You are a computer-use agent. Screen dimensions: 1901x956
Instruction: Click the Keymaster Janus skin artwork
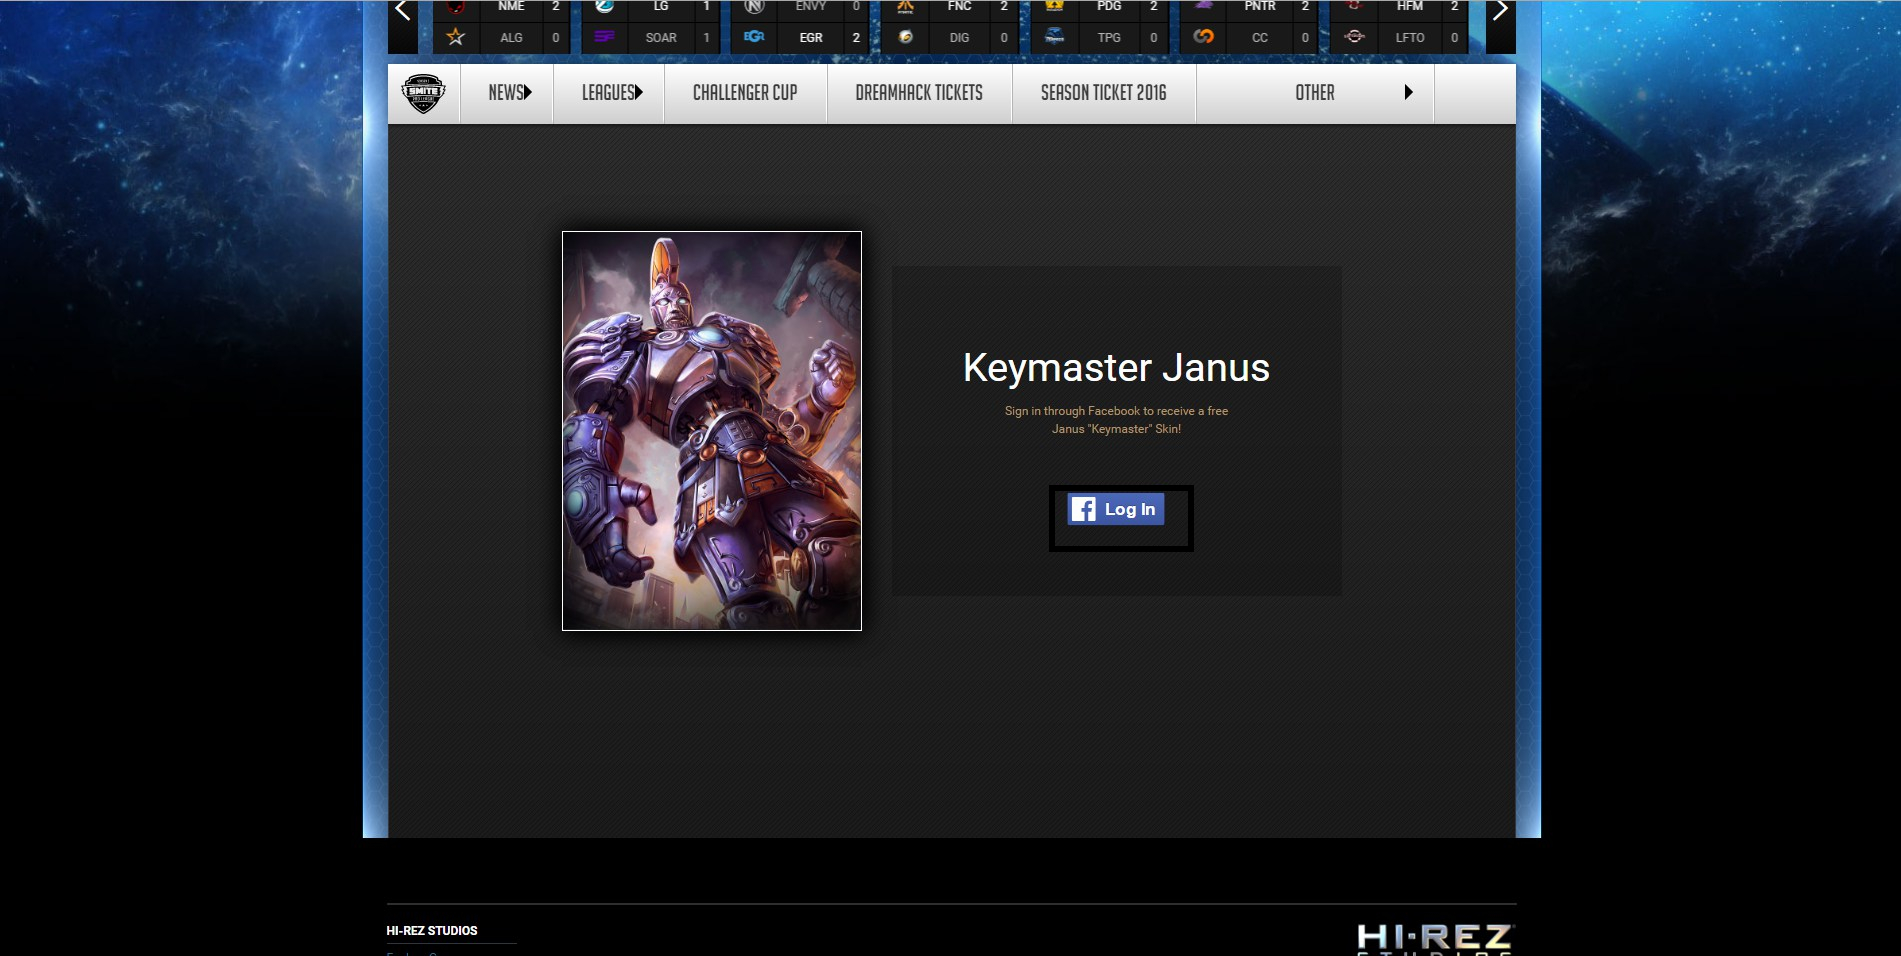[x=712, y=431]
